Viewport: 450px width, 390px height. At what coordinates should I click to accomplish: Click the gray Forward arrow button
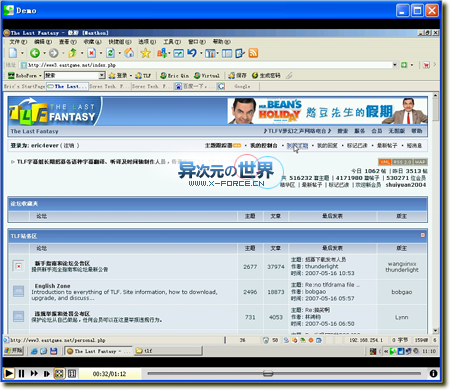pyautogui.click(x=54, y=53)
